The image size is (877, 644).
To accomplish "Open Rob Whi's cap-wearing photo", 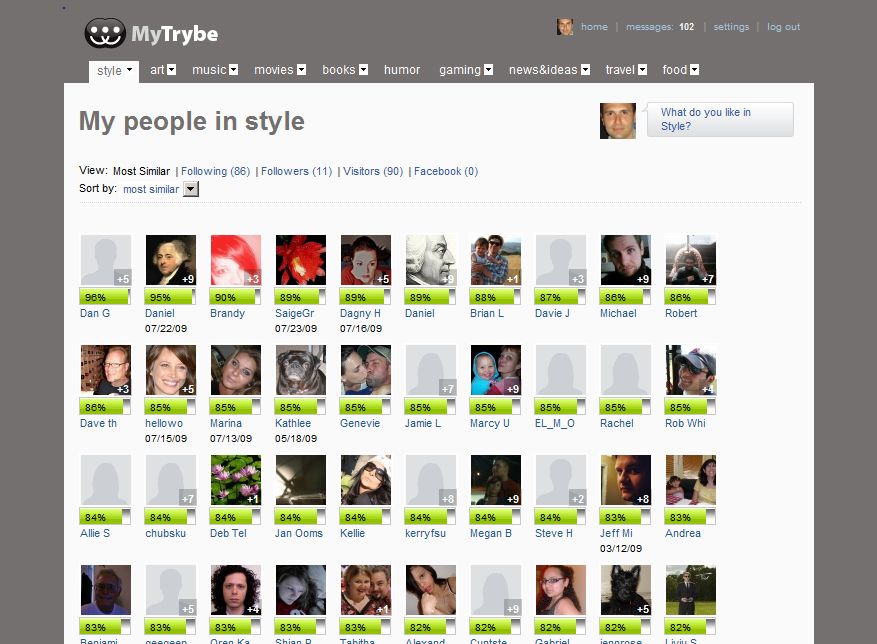I will [690, 370].
